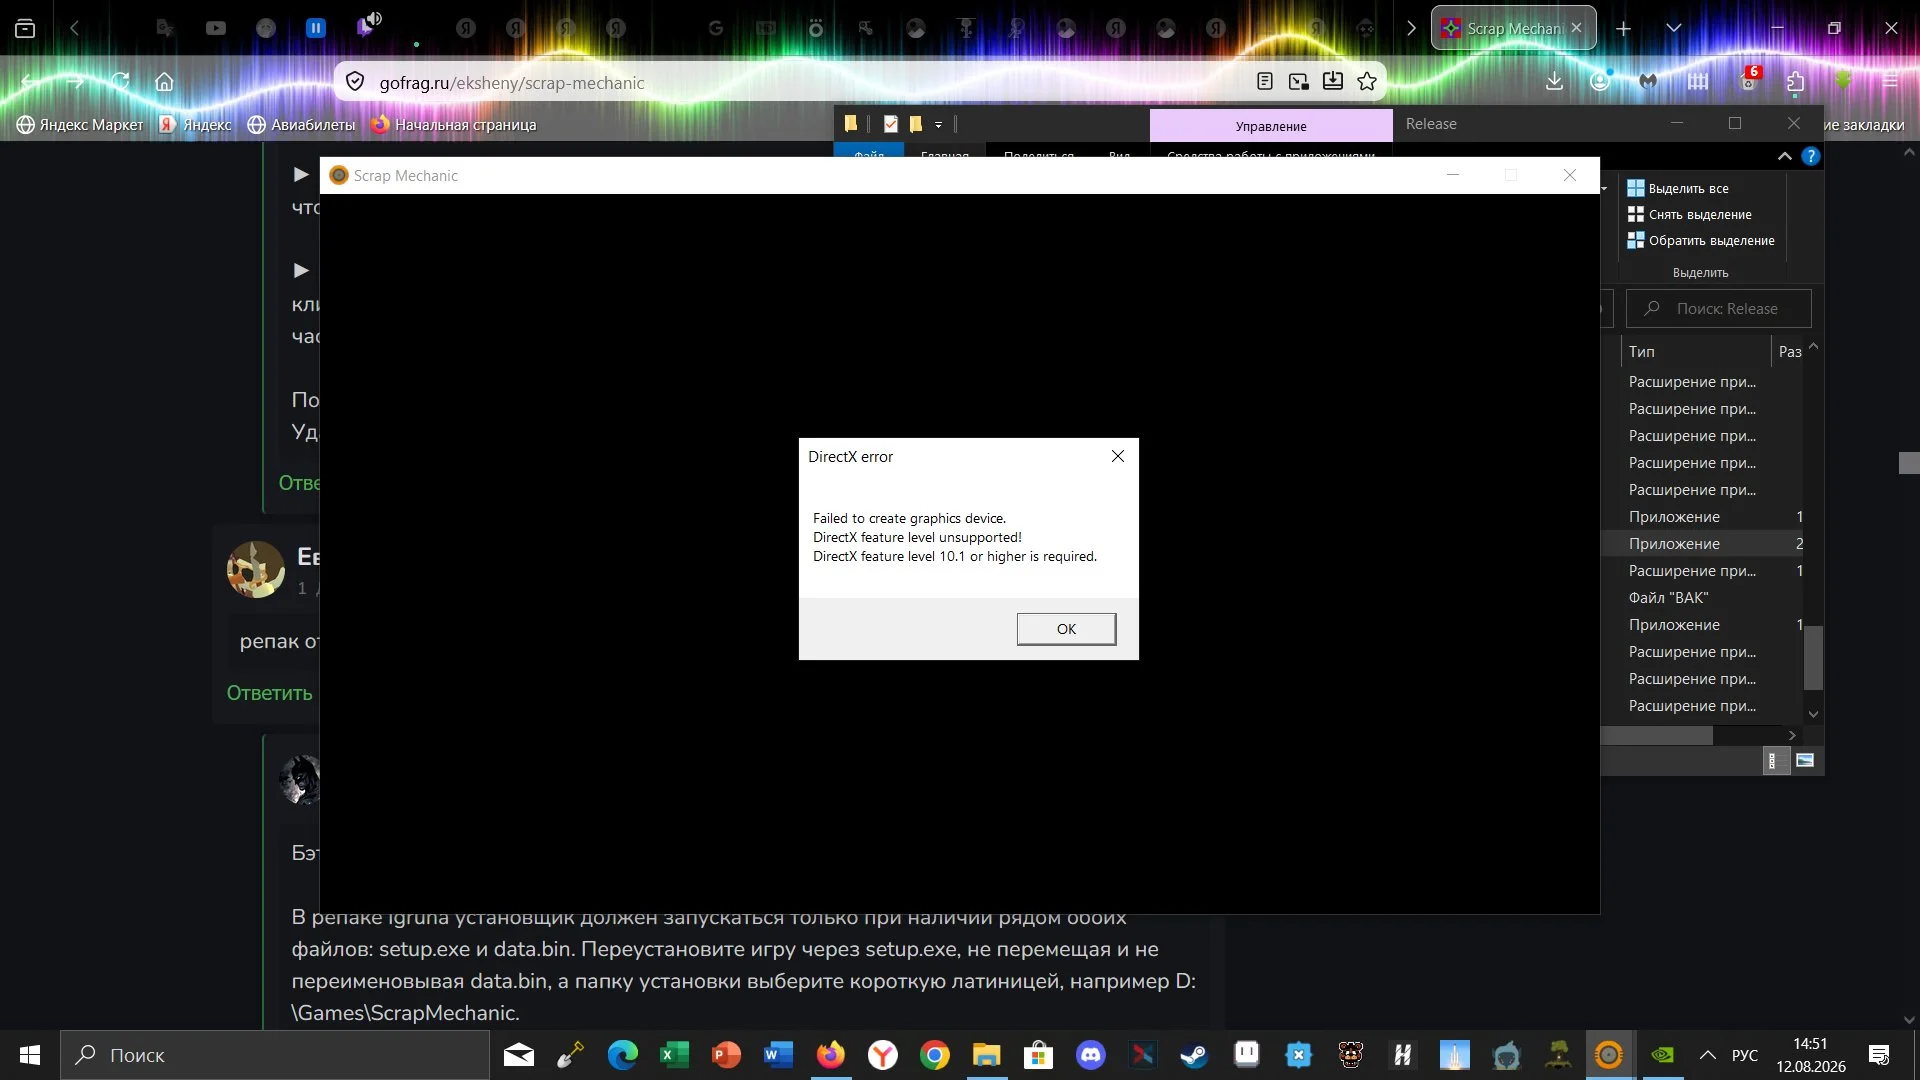
Task: Open Excel from the taskbar
Action: pos(674,1055)
